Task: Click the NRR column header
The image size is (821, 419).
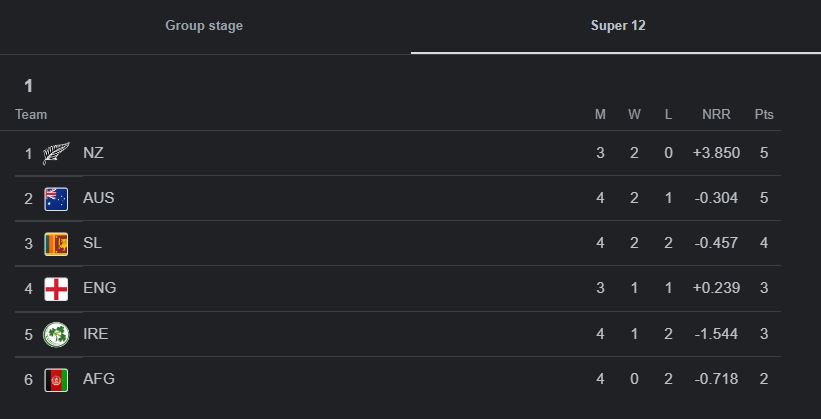Action: (716, 114)
